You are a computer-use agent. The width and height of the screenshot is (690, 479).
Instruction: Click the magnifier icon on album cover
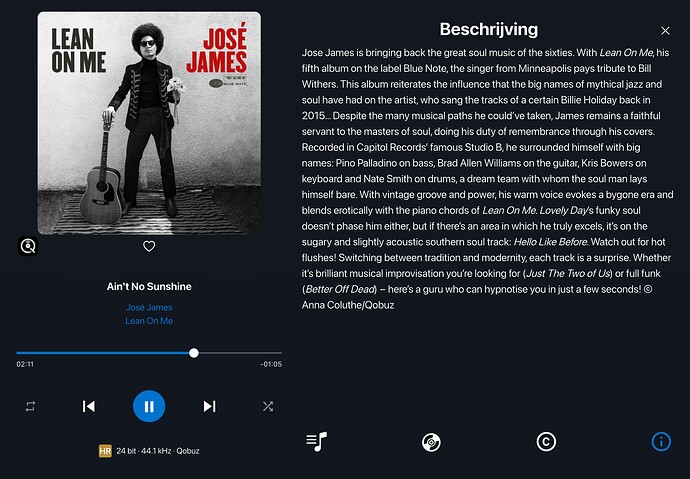pyautogui.click(x=28, y=246)
